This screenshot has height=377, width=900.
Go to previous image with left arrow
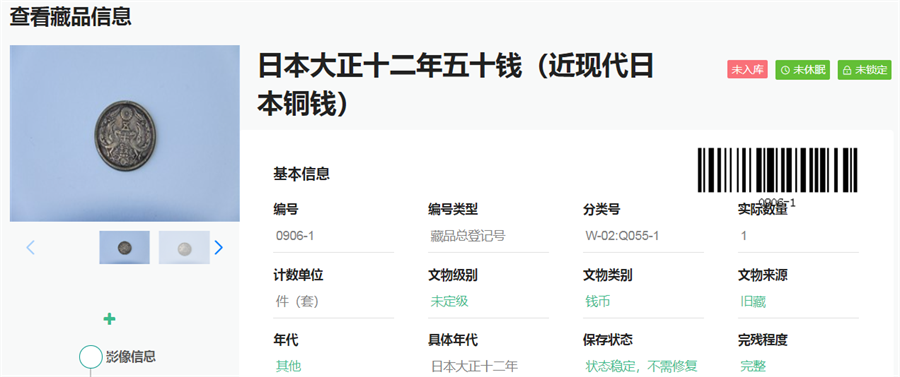coord(30,247)
